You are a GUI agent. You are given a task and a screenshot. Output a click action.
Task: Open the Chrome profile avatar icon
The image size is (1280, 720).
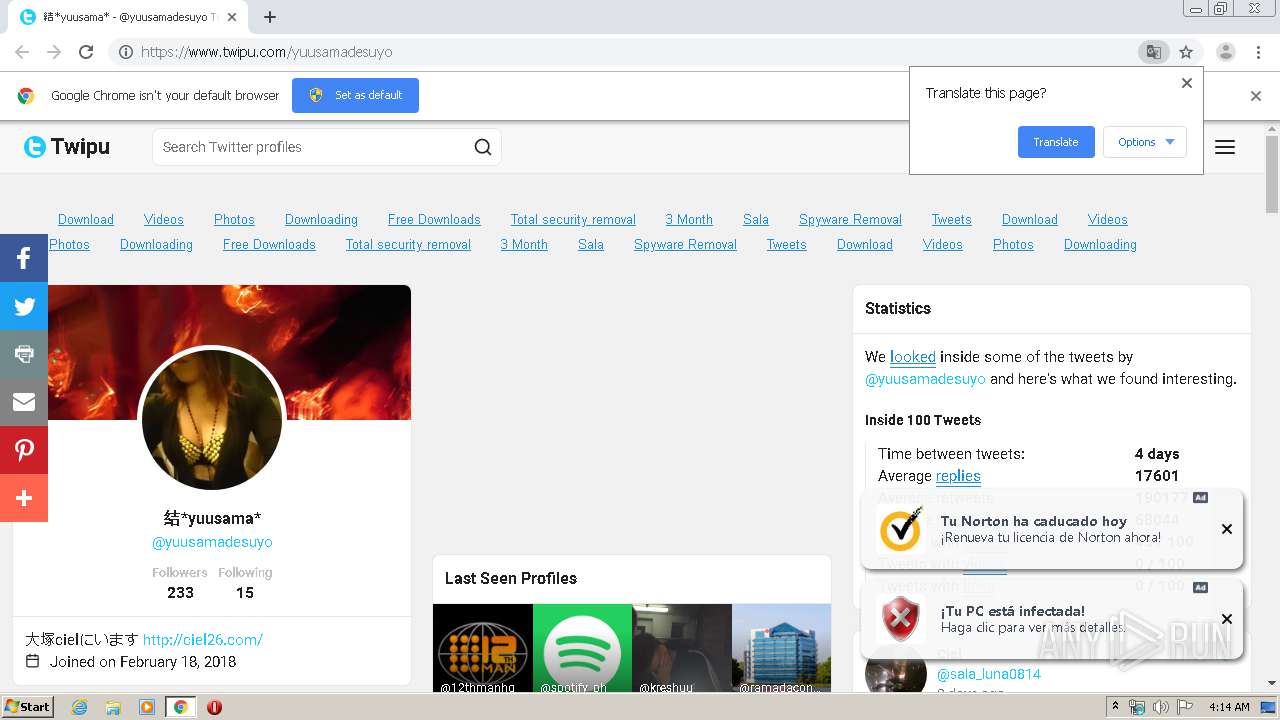[1226, 52]
